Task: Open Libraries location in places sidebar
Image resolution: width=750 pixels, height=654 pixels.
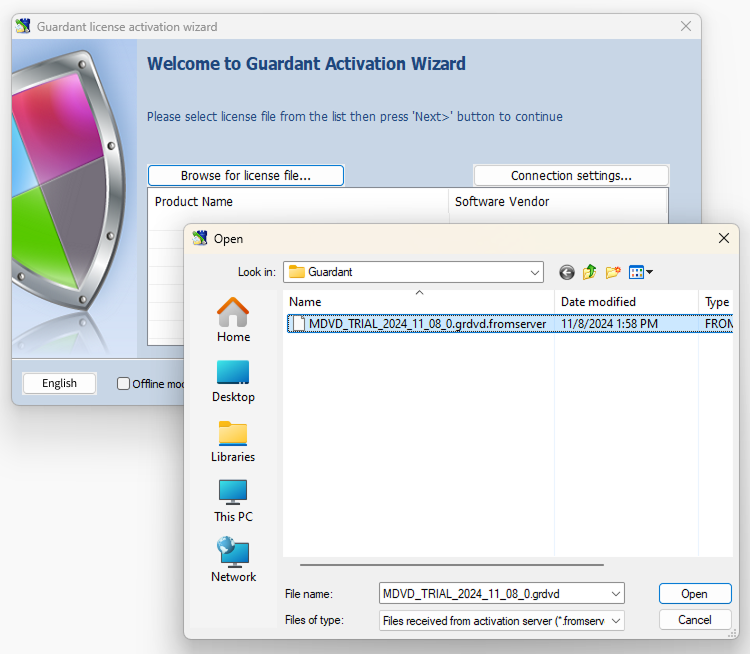Action: coord(233,441)
